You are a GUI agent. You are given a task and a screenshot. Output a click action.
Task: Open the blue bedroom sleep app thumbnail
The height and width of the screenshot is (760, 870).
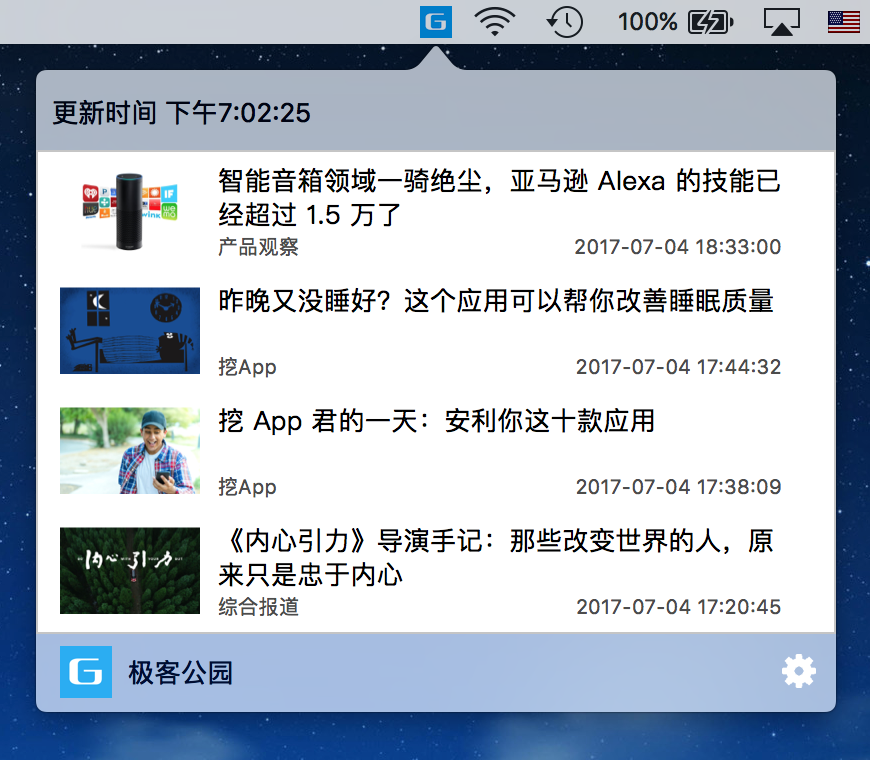click(130, 331)
